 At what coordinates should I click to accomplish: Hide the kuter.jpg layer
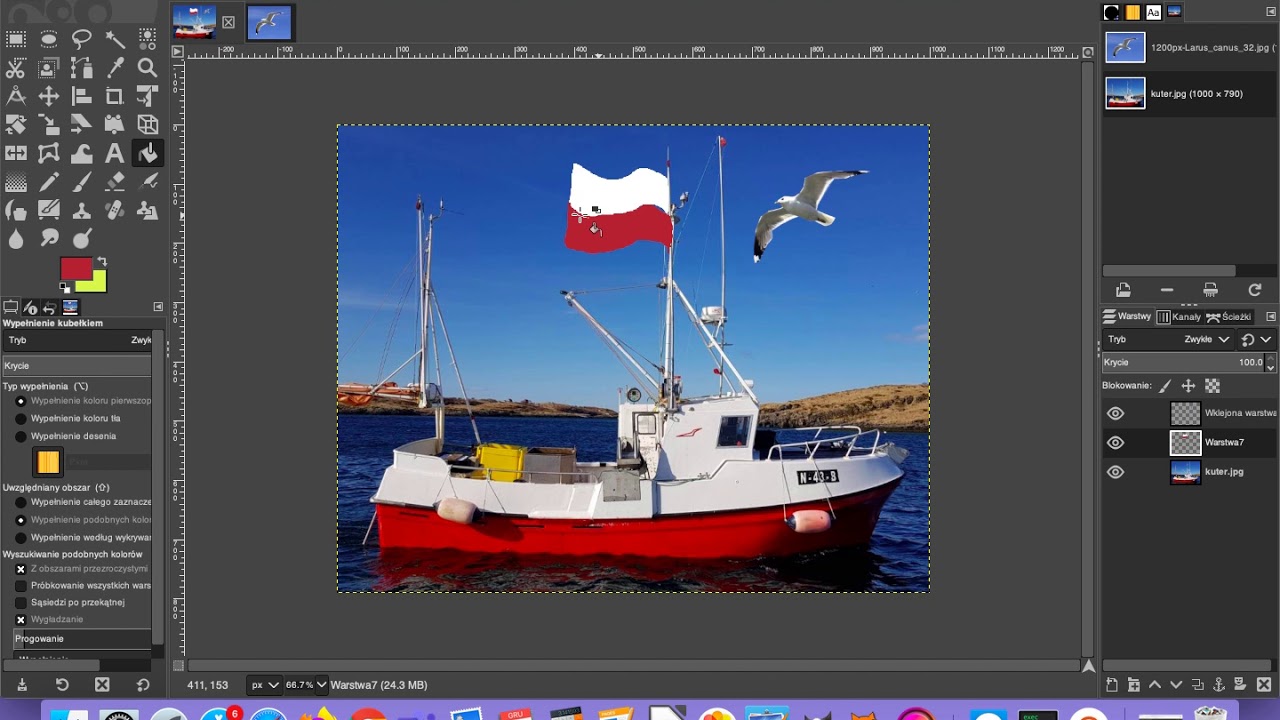[1116, 472]
